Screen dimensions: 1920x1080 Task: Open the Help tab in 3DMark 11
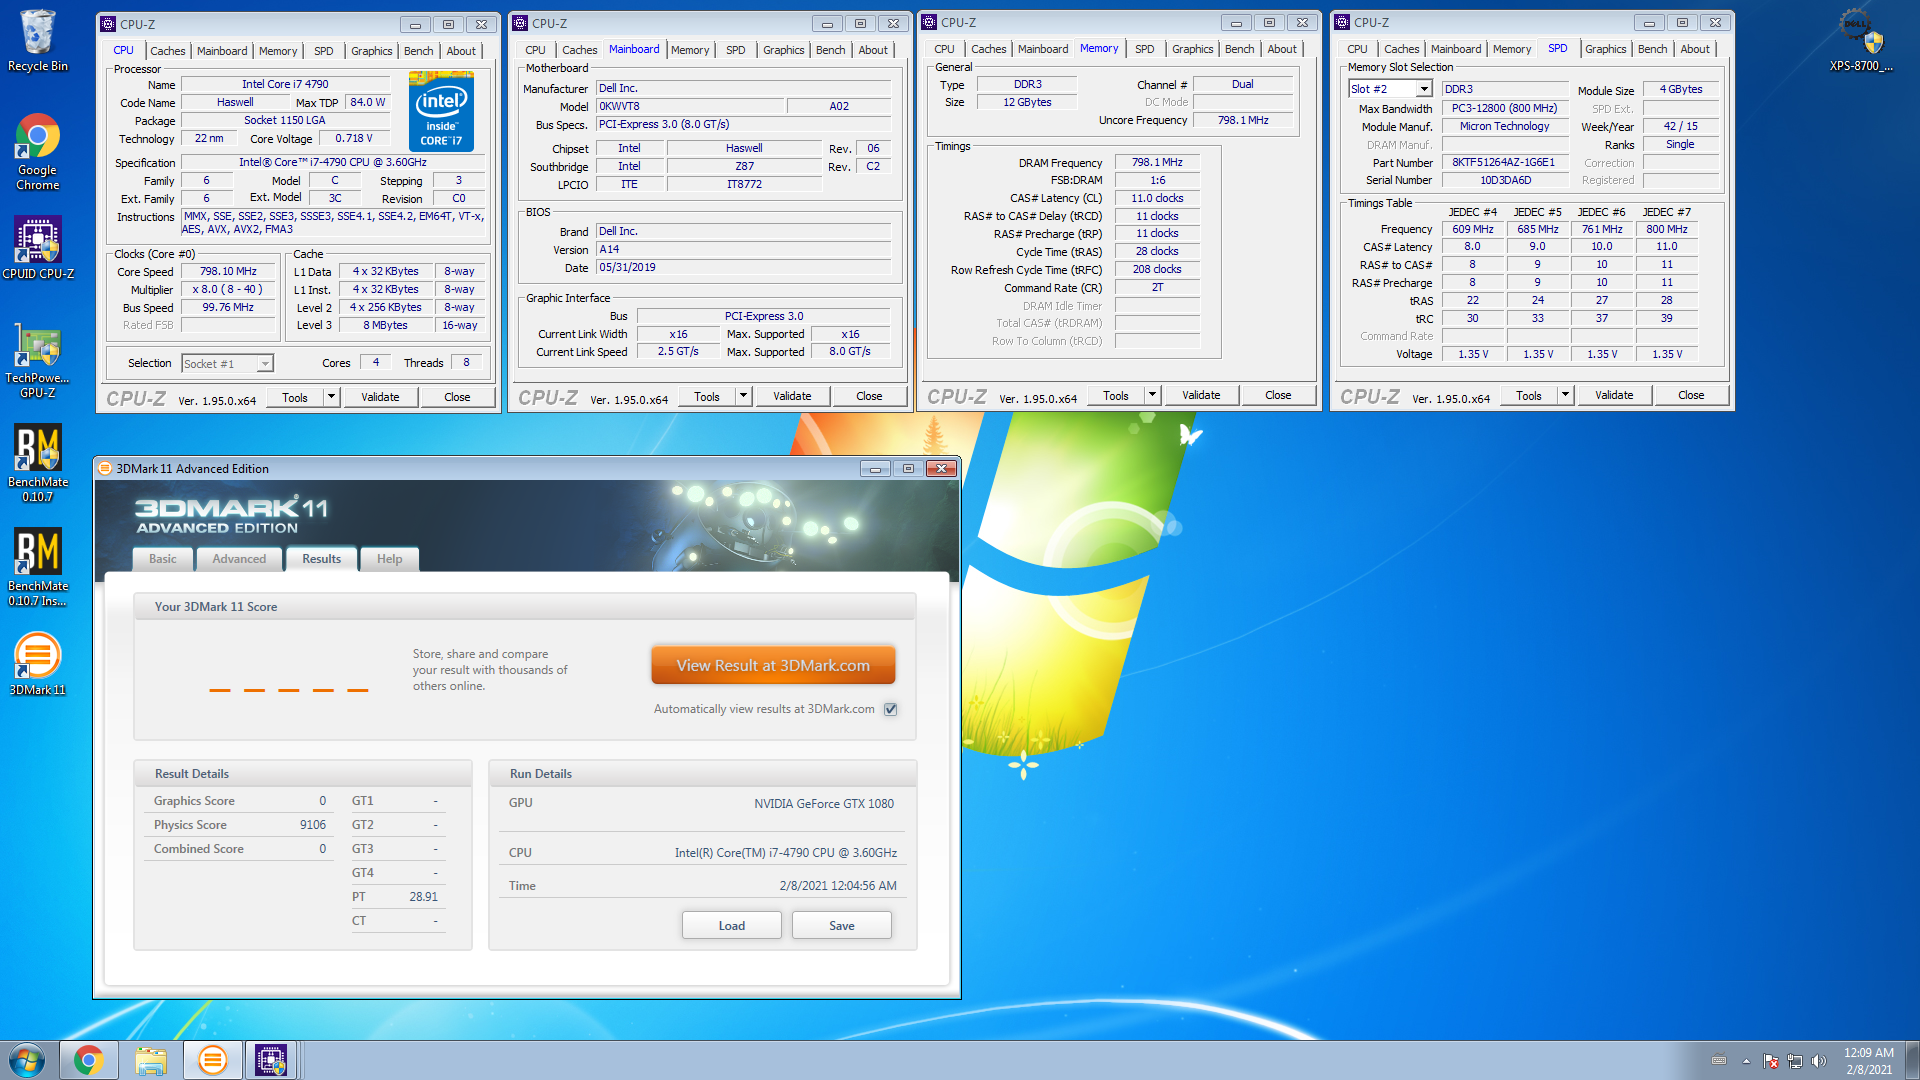(389, 559)
